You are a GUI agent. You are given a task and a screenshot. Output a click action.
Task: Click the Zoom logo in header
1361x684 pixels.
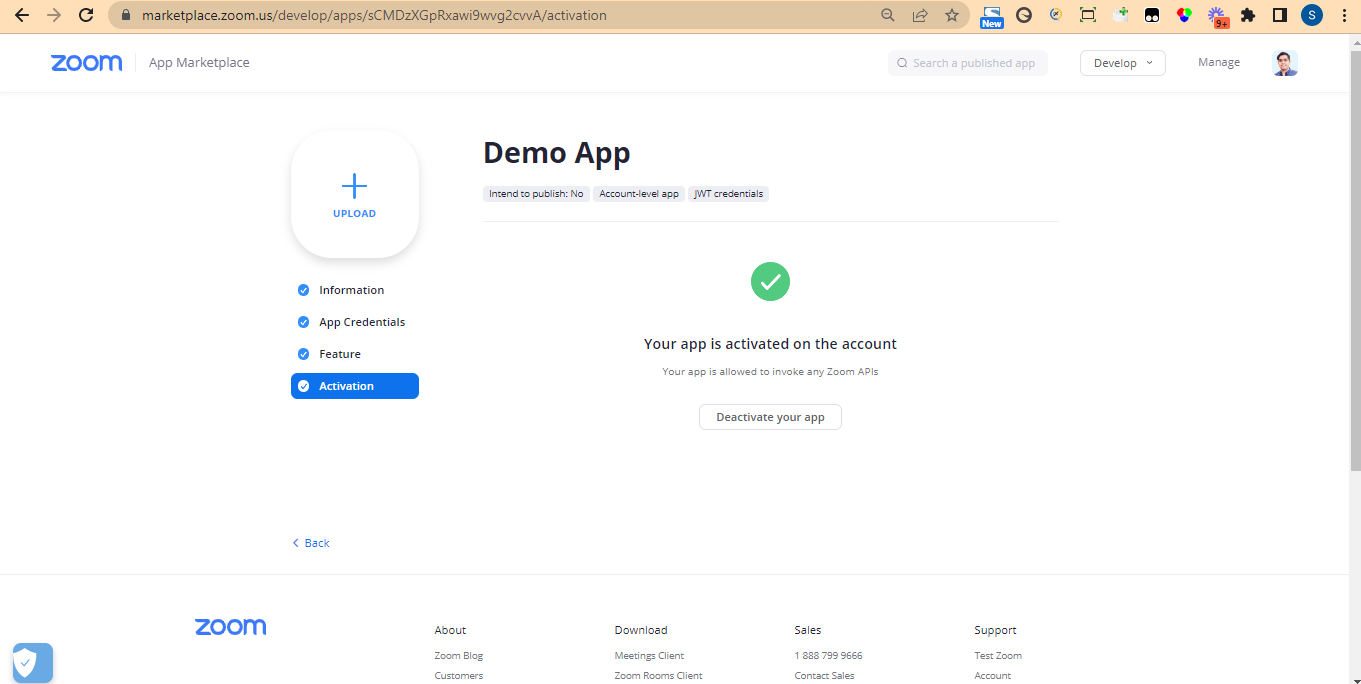pos(86,63)
